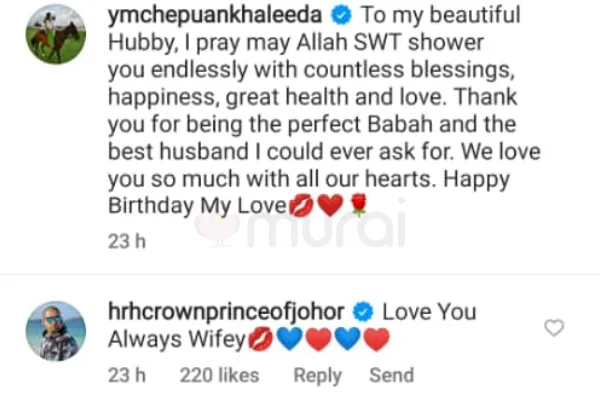Click the last red heart after Wifey
600x400 pixels.
pos(377,339)
